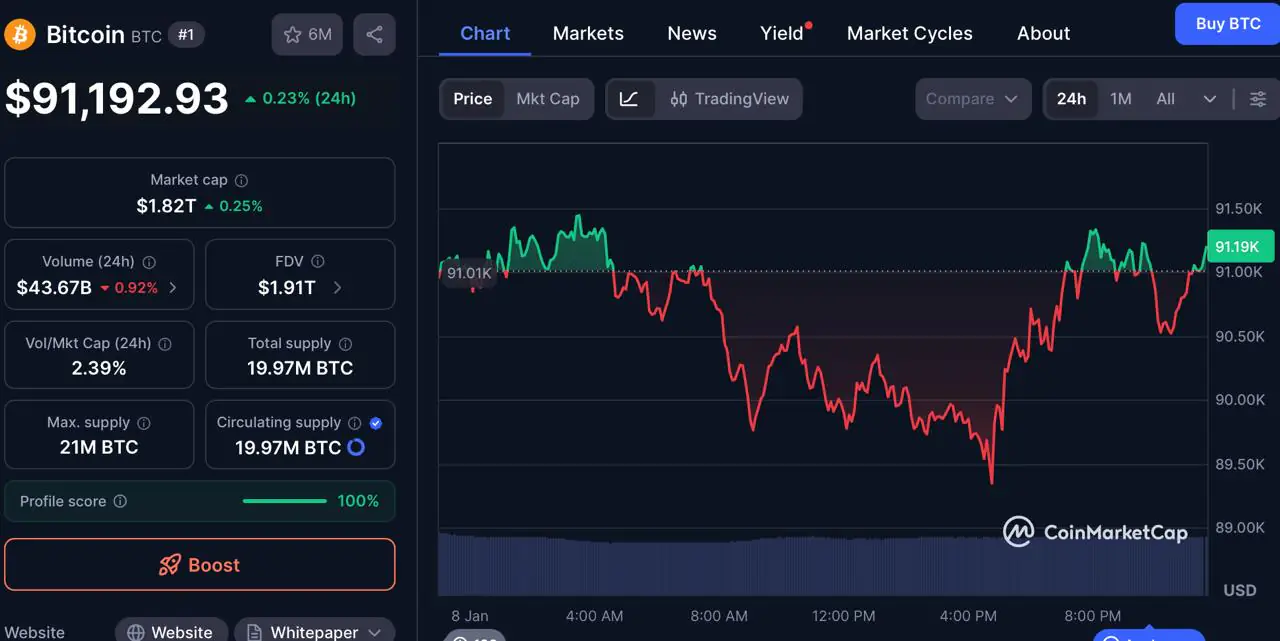Open chart settings sliders icon
This screenshot has width=1280, height=641.
click(x=1258, y=99)
